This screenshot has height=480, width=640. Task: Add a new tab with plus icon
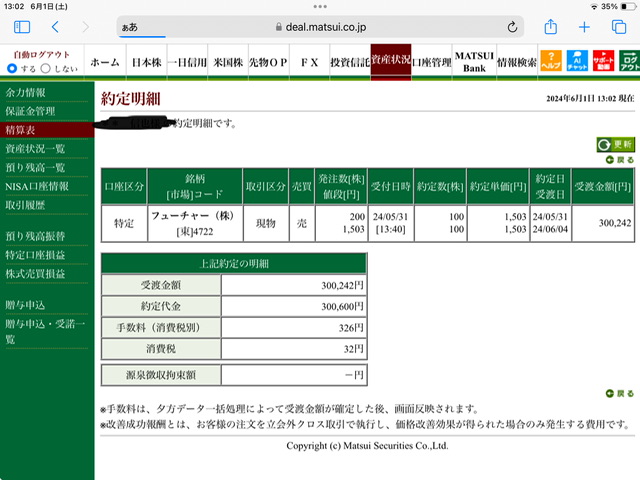pyautogui.click(x=584, y=27)
